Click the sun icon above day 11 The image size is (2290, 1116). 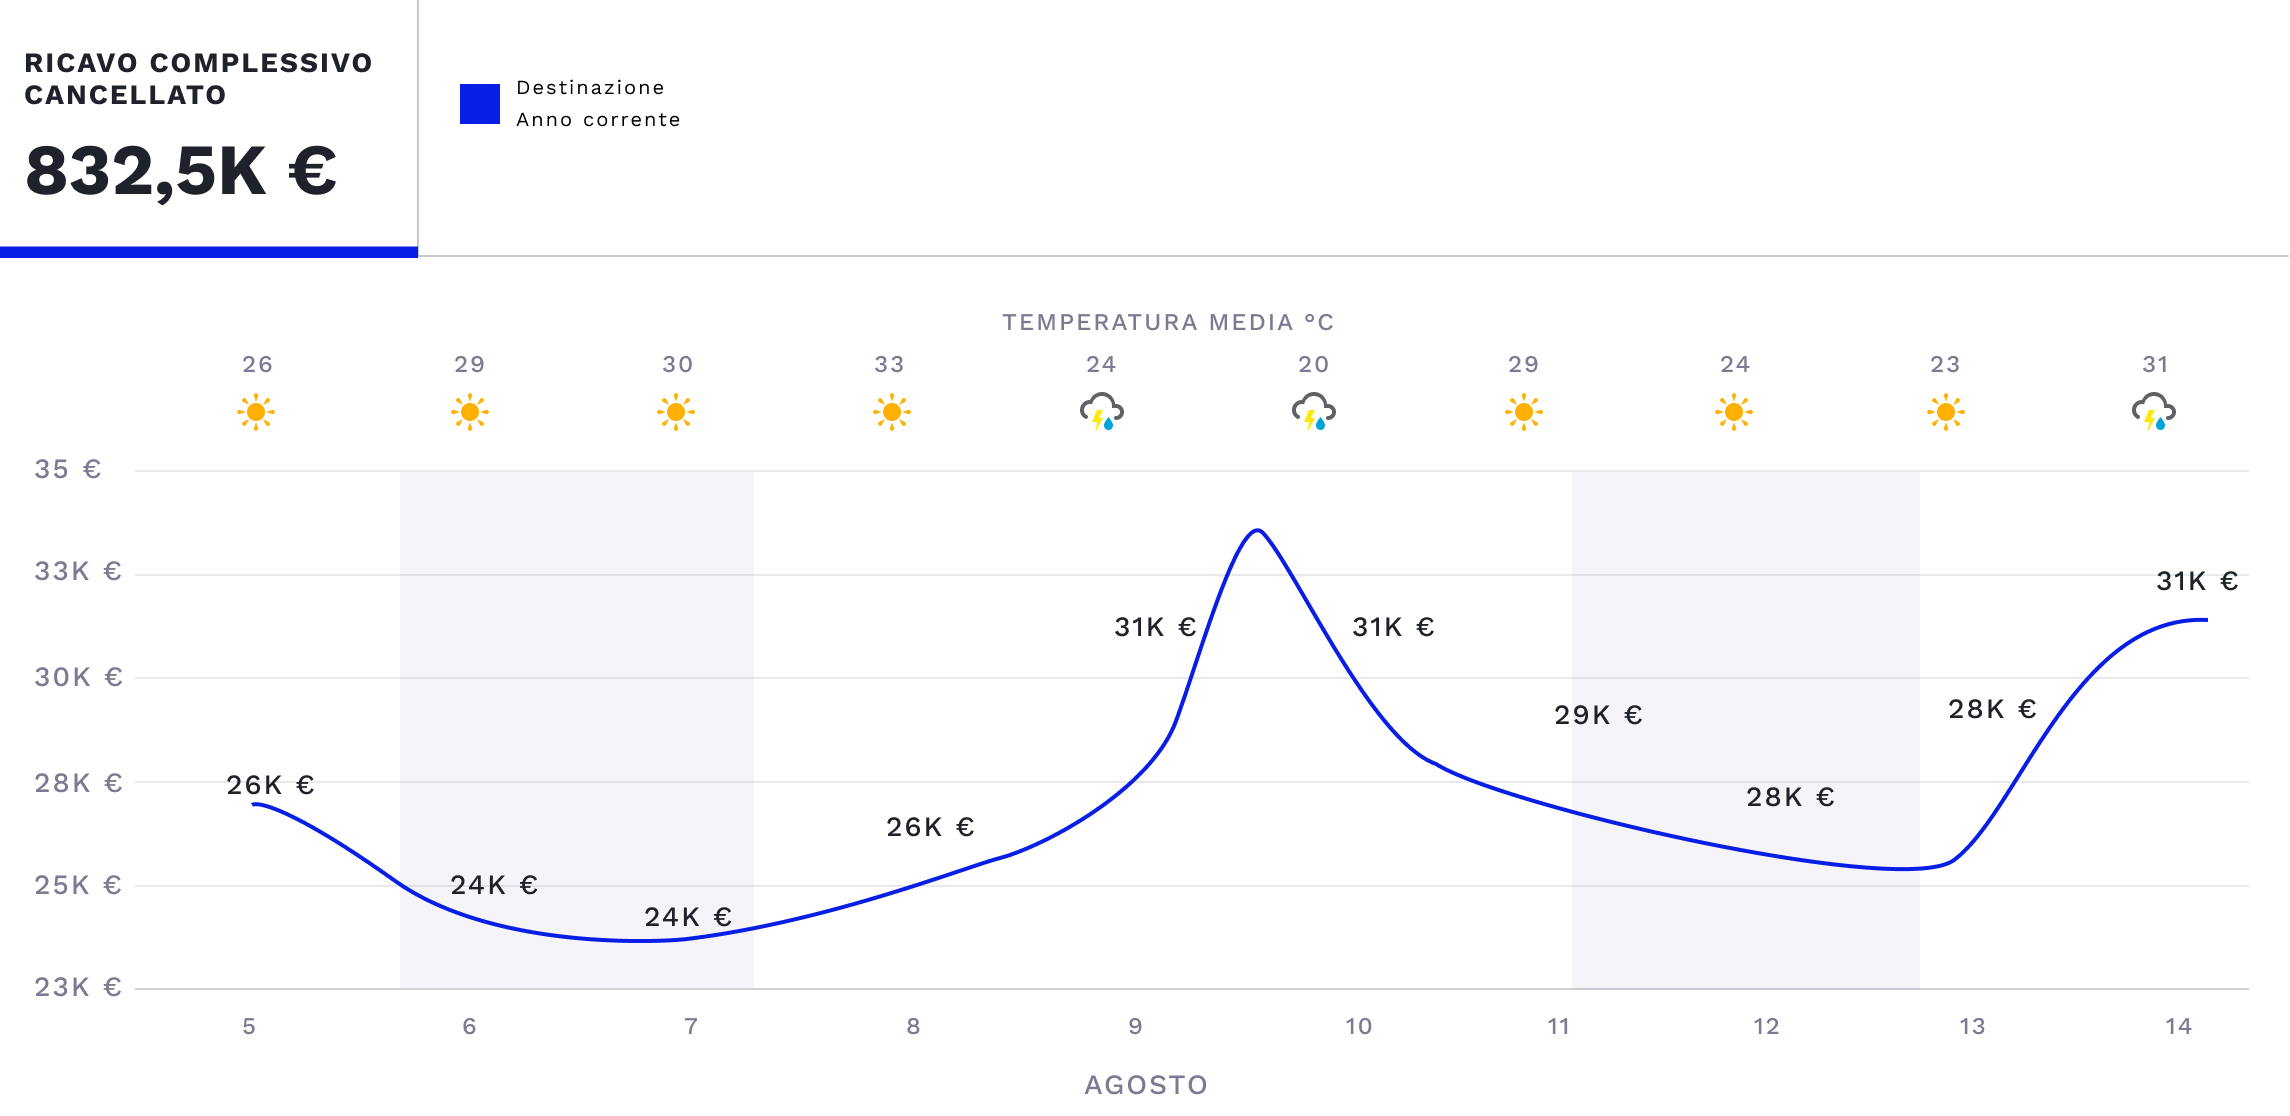(x=1523, y=412)
